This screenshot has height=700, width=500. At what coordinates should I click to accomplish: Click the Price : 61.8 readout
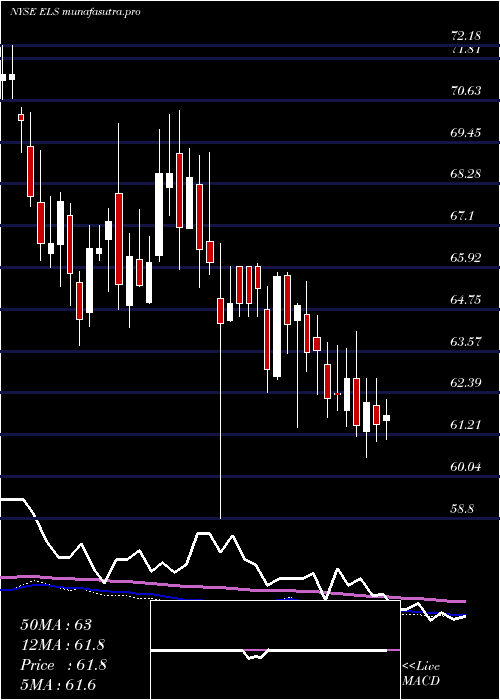pos(63,665)
